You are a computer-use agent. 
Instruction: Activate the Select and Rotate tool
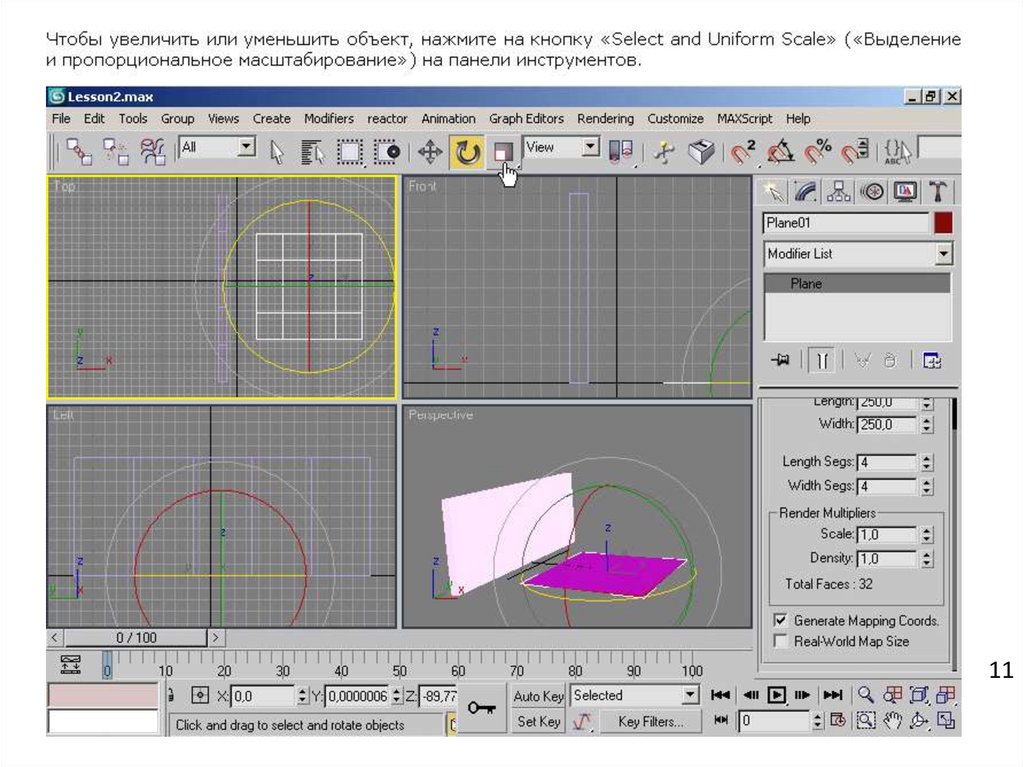pyautogui.click(x=467, y=152)
